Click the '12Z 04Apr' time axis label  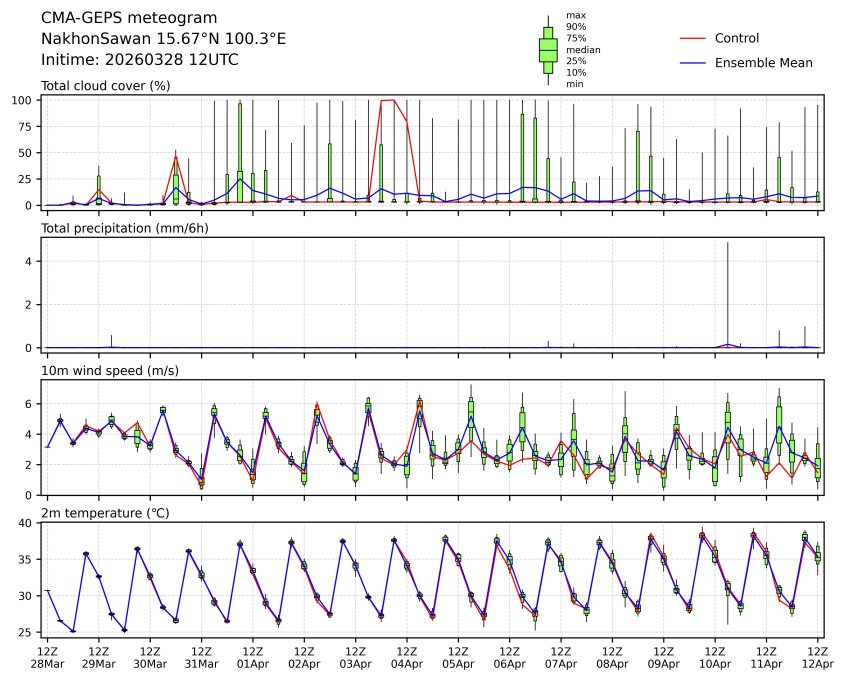click(x=406, y=657)
